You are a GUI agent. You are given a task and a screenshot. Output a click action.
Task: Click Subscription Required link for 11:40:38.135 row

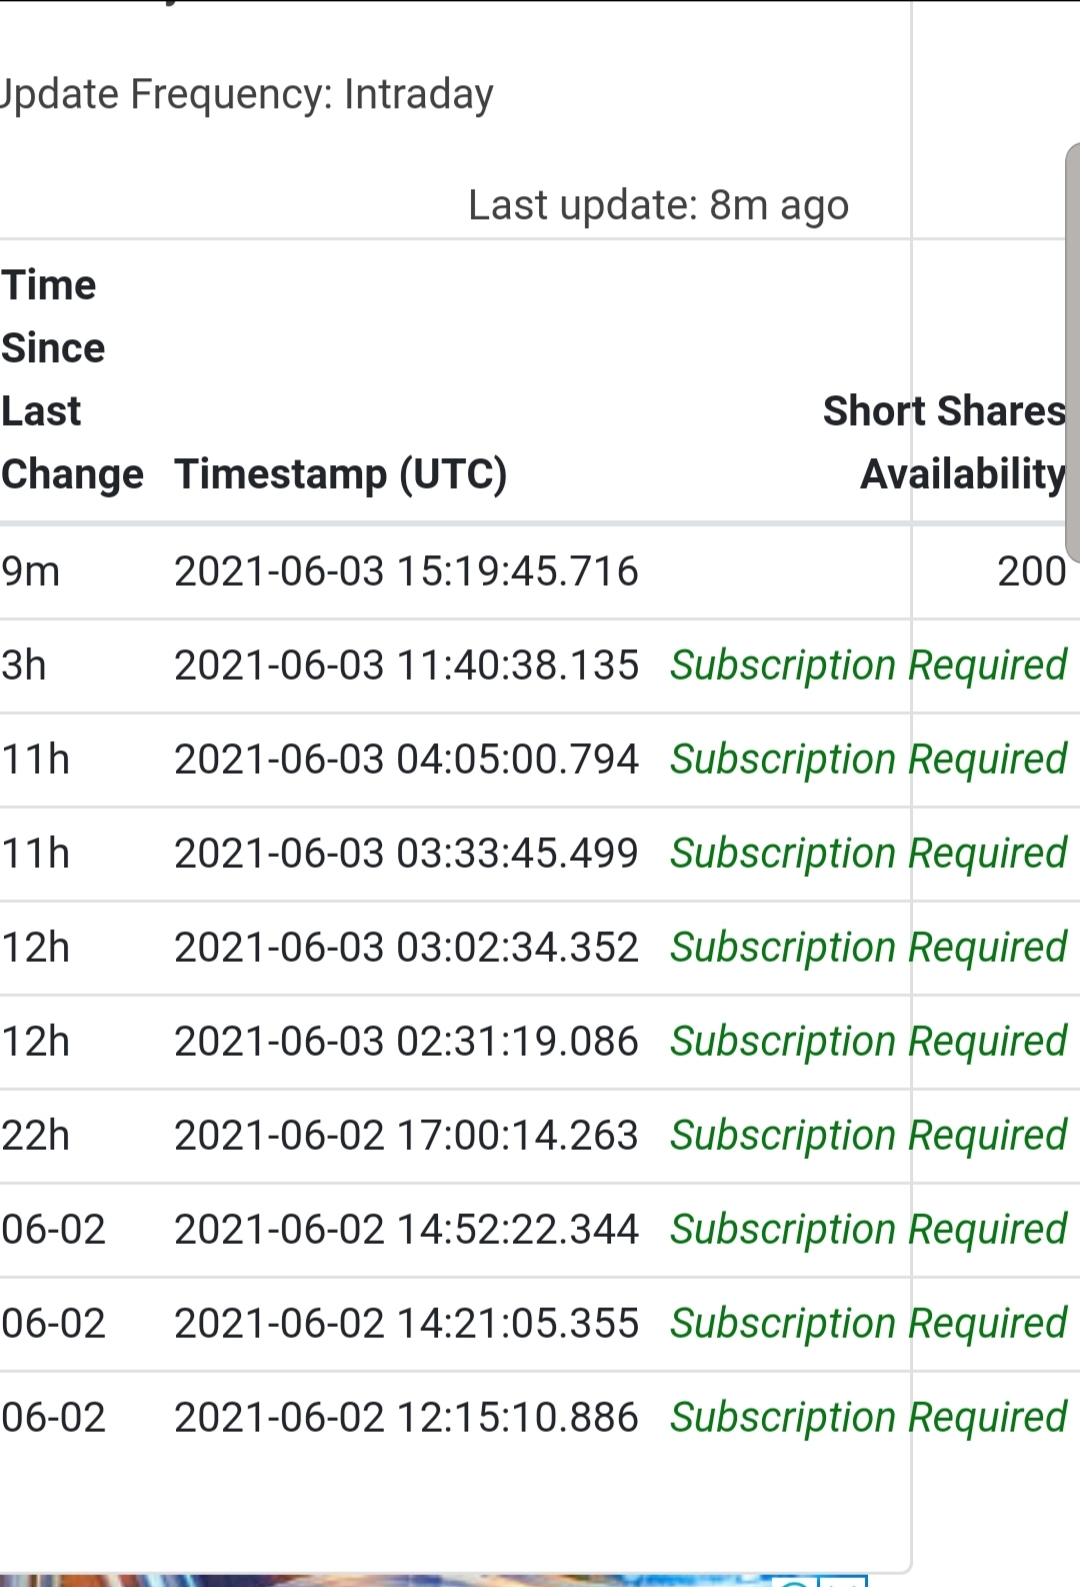click(868, 666)
